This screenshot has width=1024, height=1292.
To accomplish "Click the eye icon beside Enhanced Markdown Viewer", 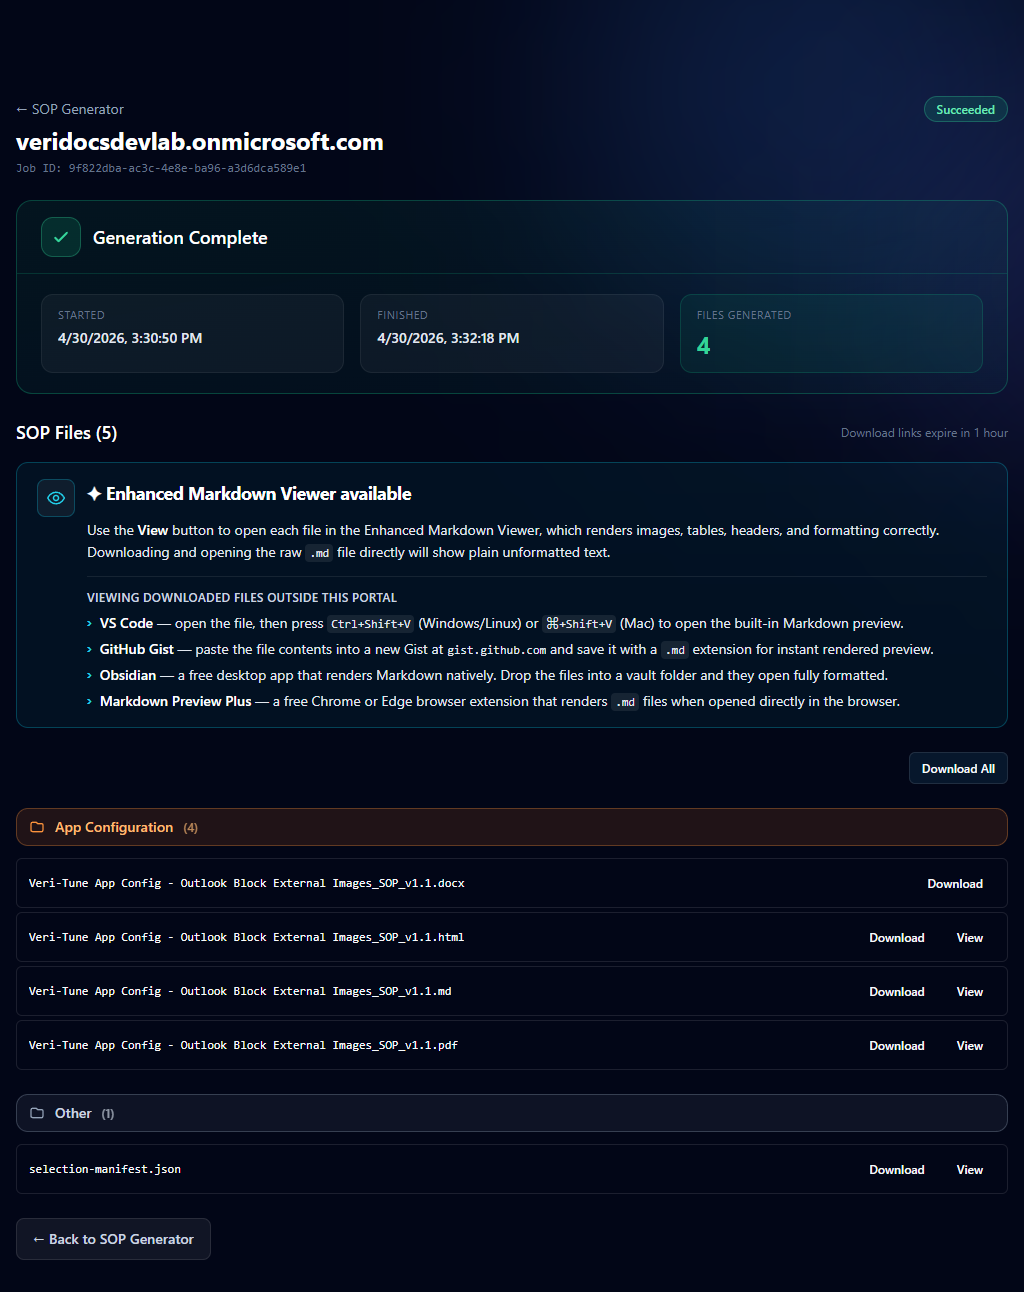I will [x=56, y=498].
